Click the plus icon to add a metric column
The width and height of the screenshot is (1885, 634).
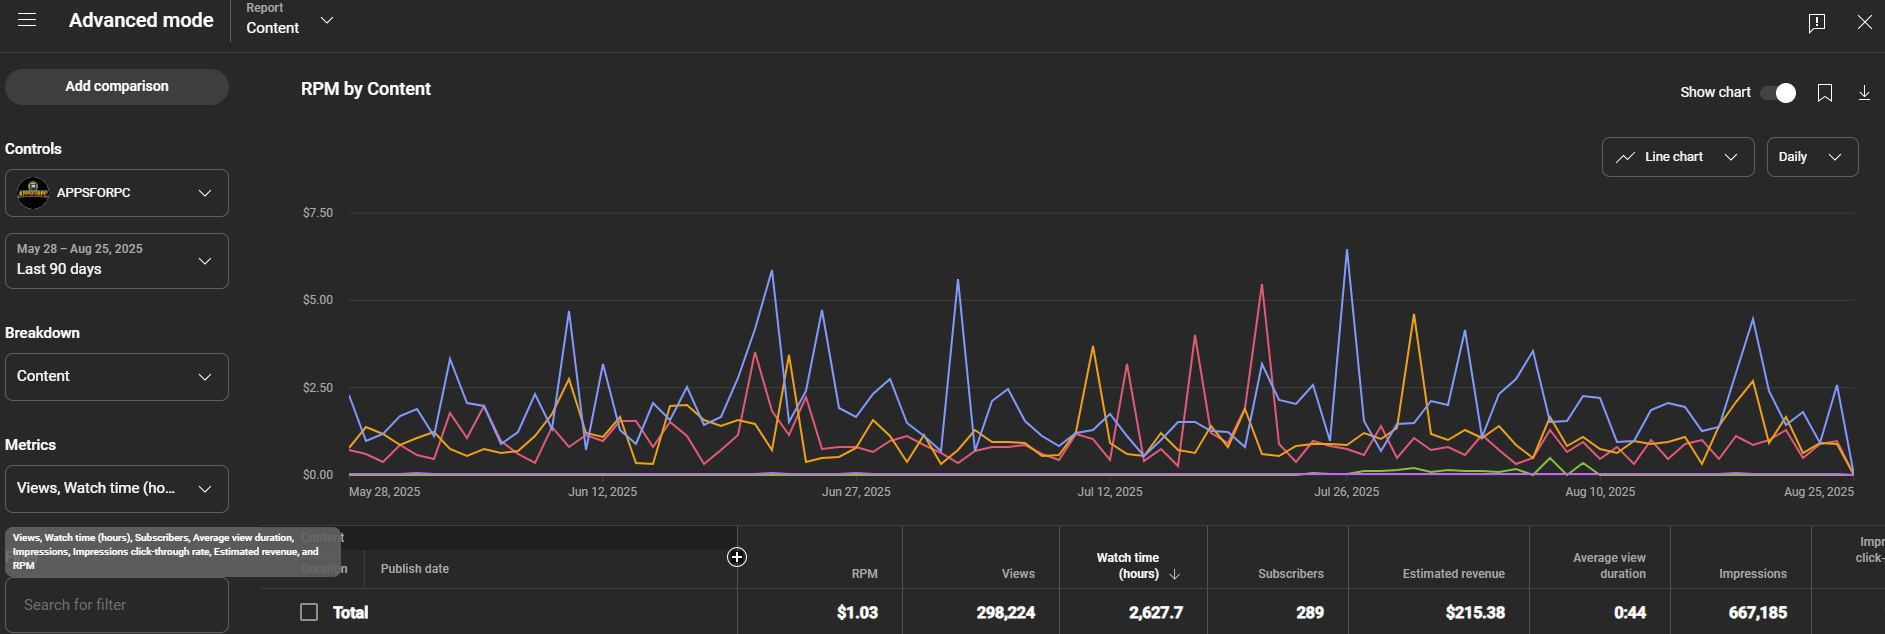tap(737, 557)
